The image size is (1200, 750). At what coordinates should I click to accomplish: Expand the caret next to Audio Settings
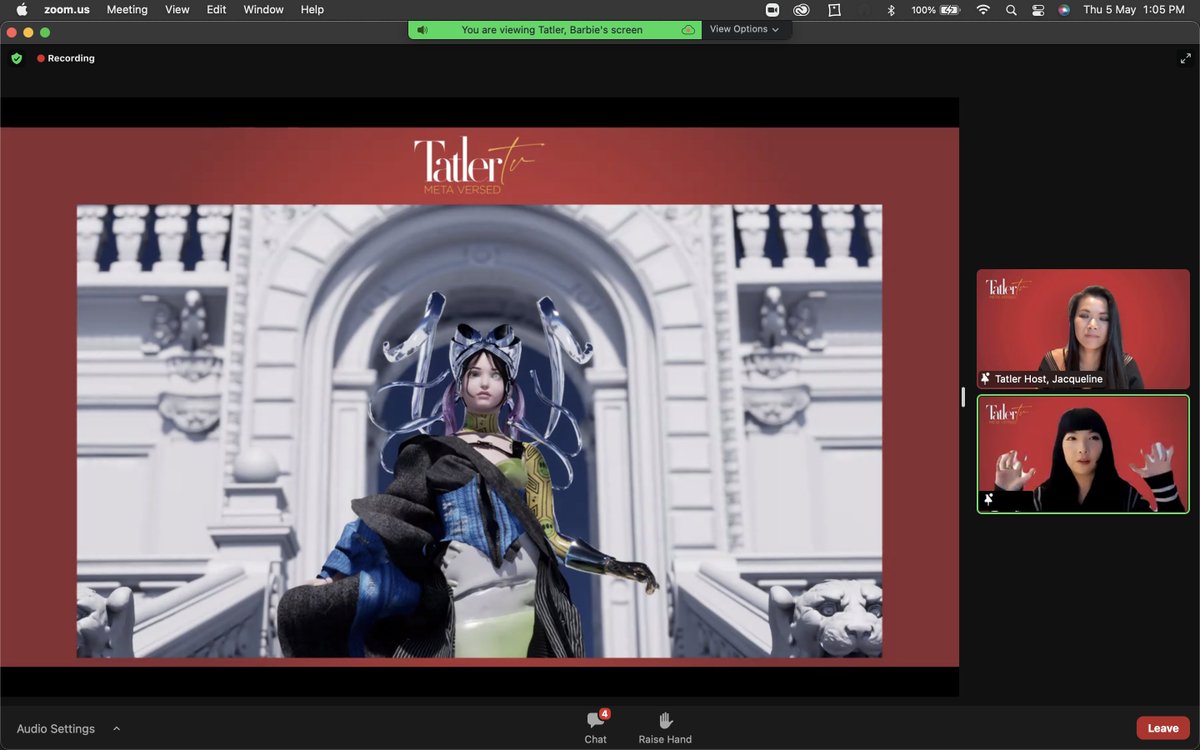coord(116,729)
